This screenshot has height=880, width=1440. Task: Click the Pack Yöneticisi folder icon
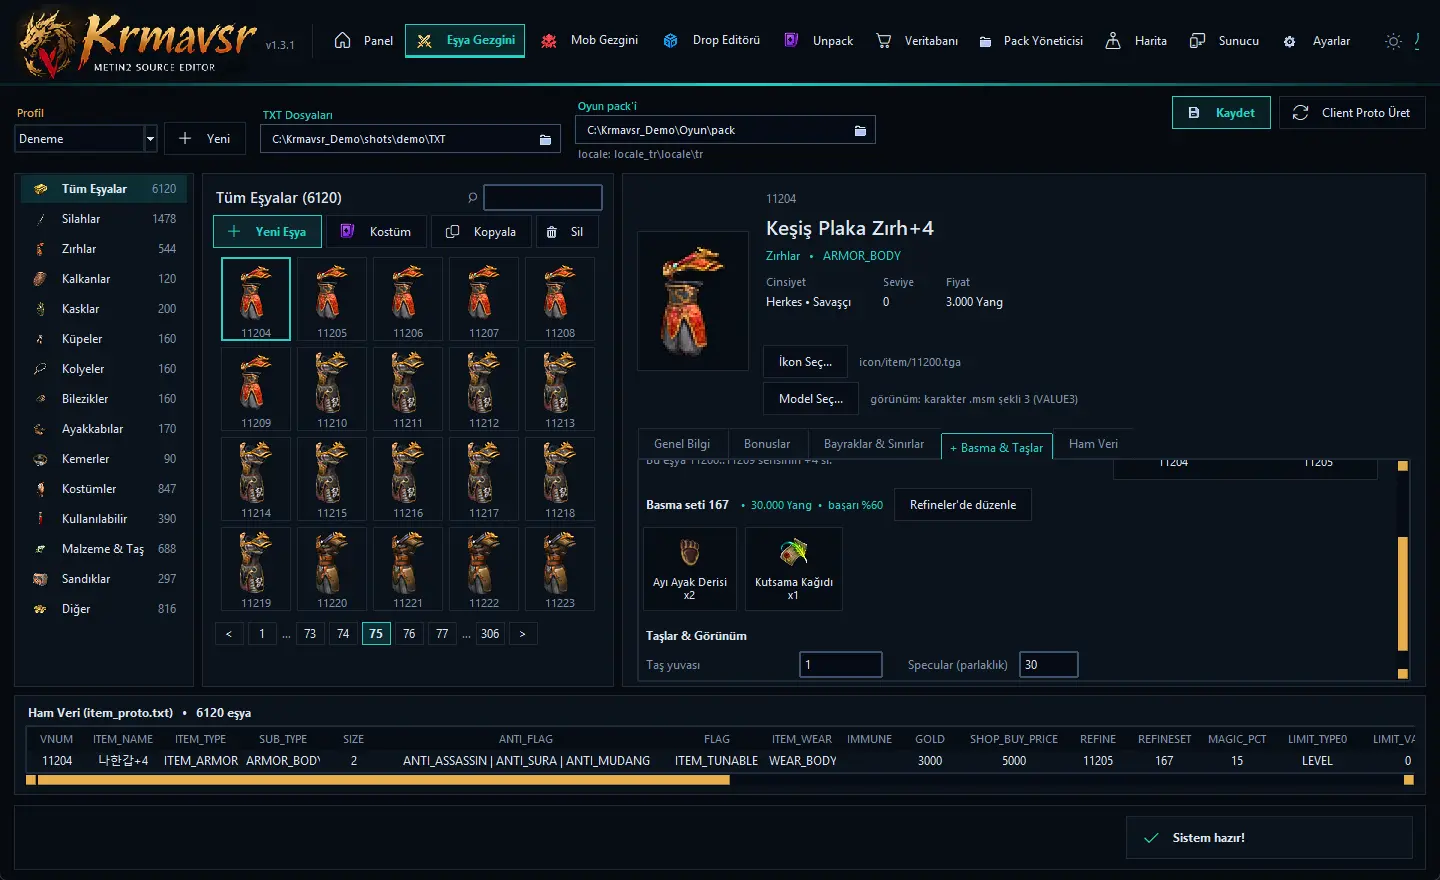[x=985, y=41]
